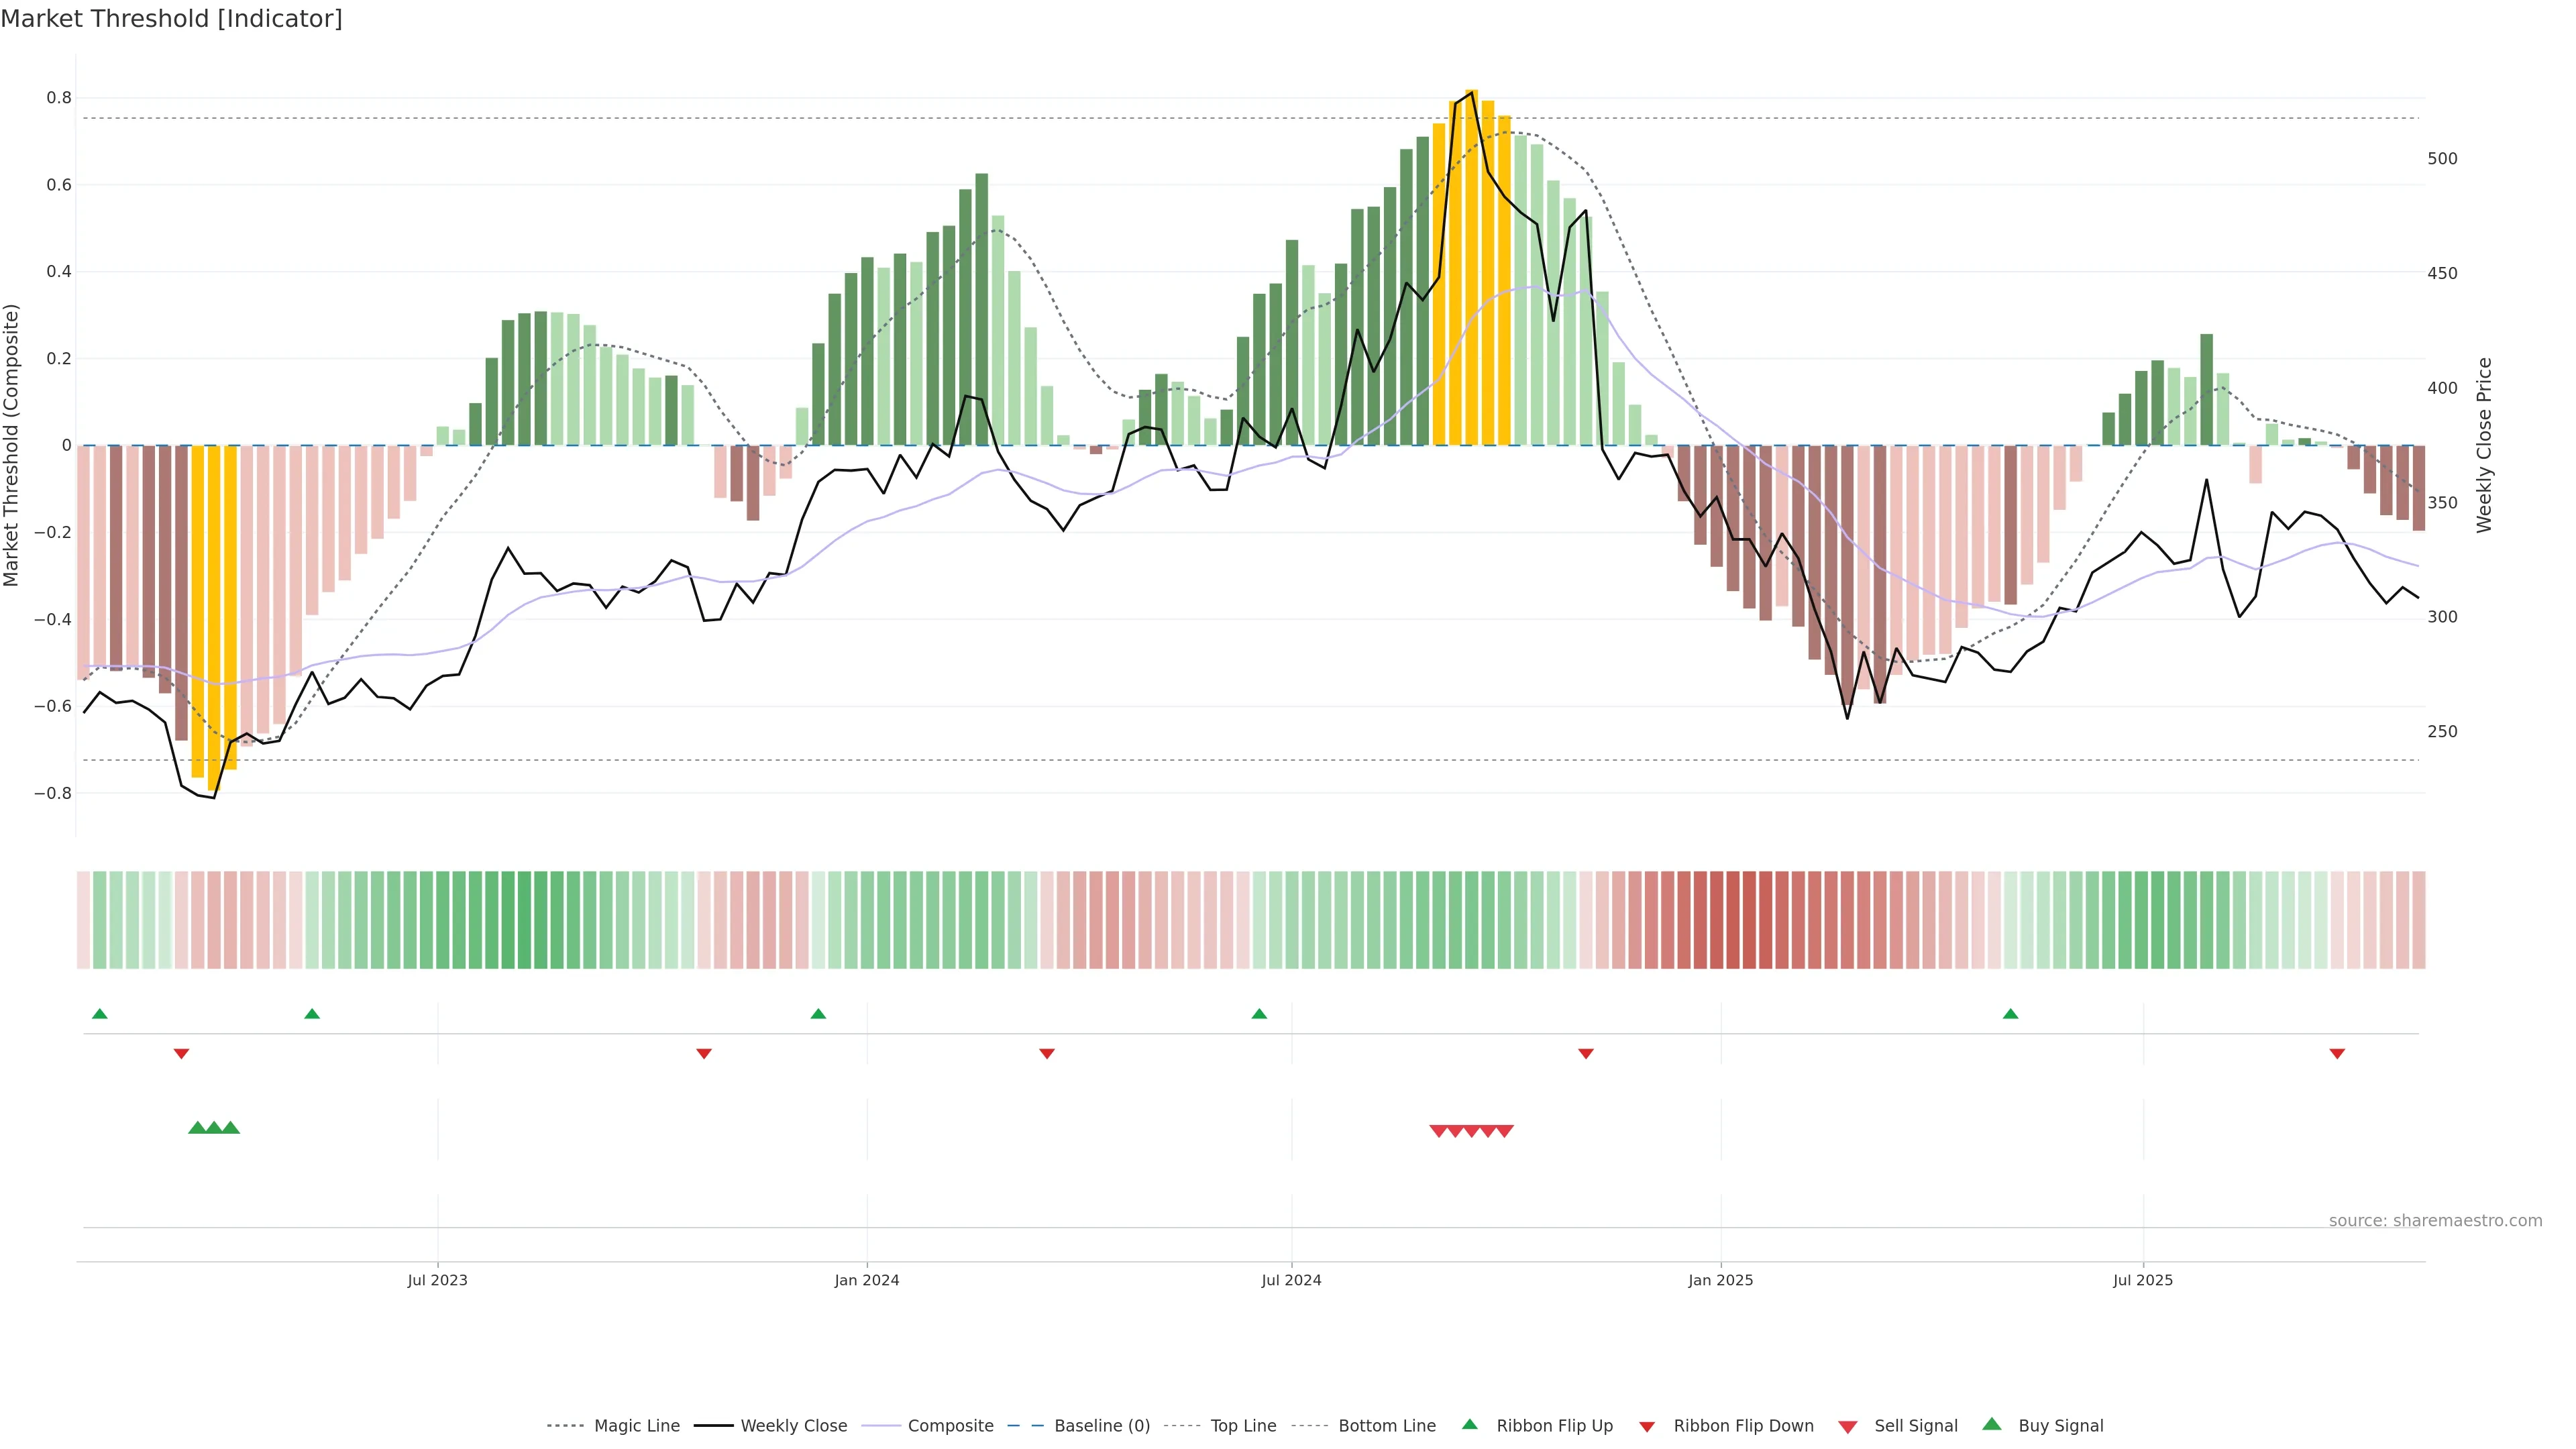Click the Jan 2025 axis label
2576x1449 pixels.
click(x=1720, y=1280)
